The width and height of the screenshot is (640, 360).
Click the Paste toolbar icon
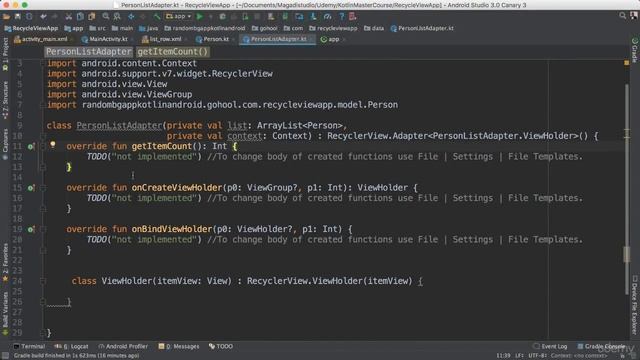(91, 17)
